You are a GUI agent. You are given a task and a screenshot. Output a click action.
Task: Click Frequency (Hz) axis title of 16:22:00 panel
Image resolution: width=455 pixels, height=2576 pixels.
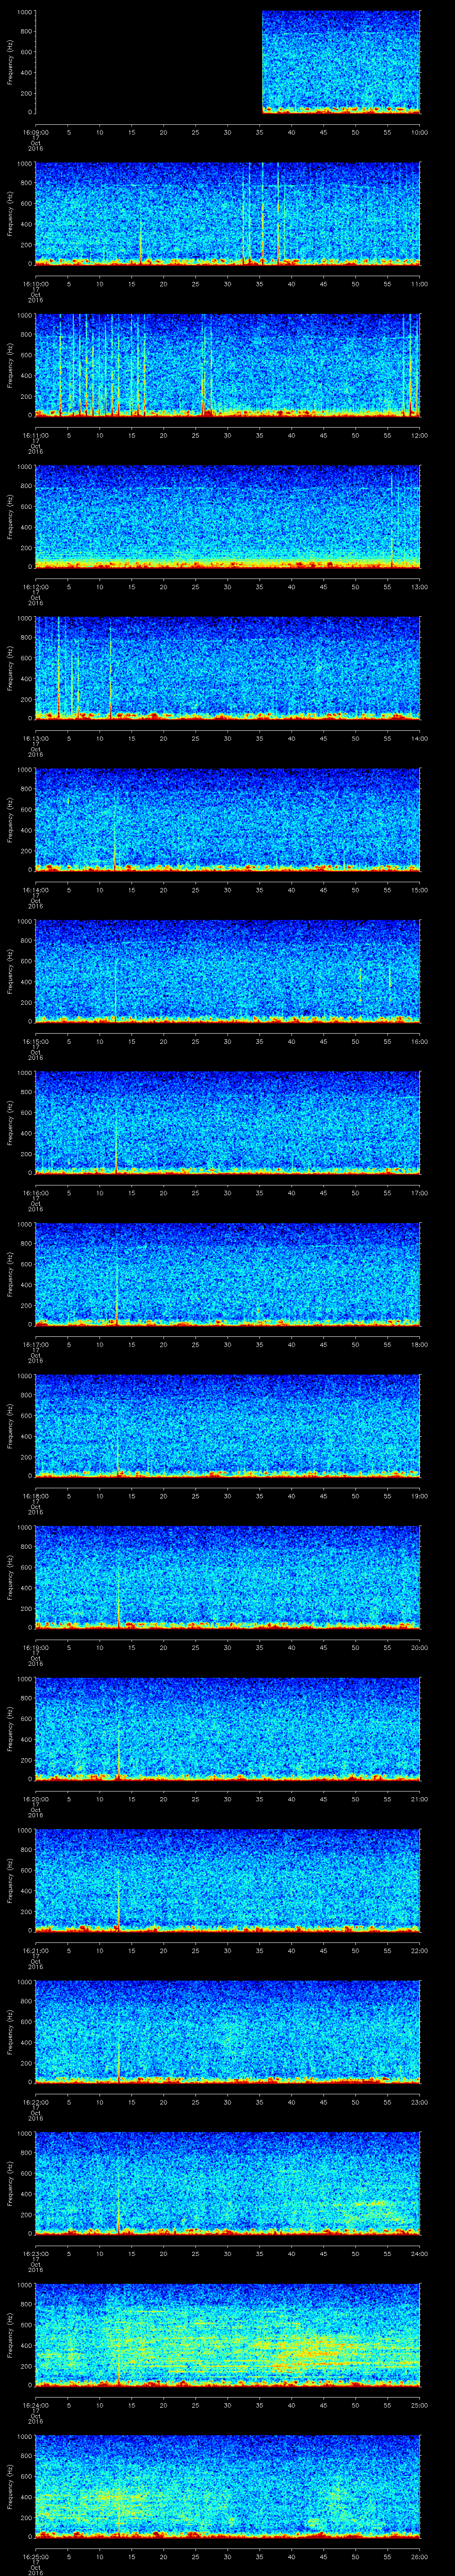coord(10,2032)
